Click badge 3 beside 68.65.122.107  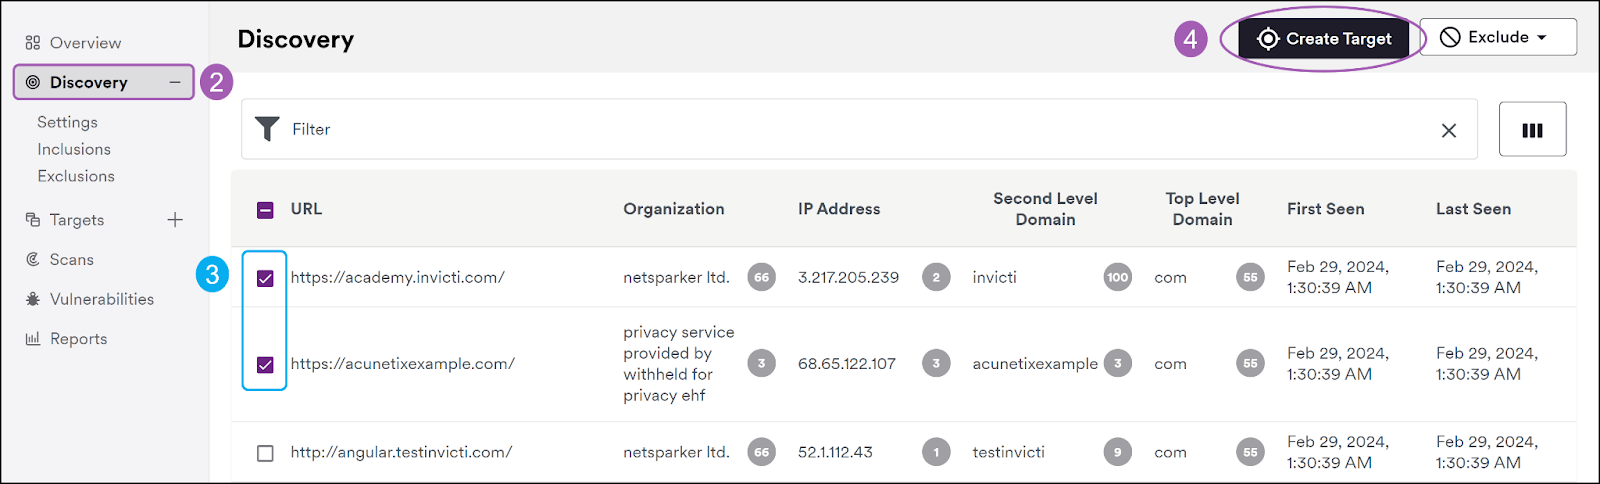tap(936, 364)
